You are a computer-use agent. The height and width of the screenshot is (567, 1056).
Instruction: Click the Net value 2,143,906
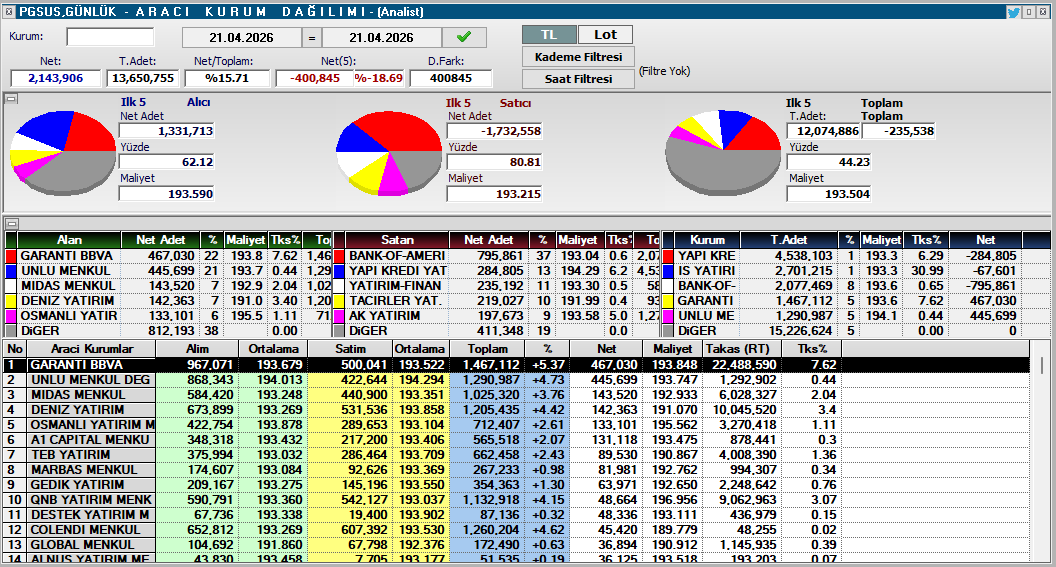coord(56,78)
